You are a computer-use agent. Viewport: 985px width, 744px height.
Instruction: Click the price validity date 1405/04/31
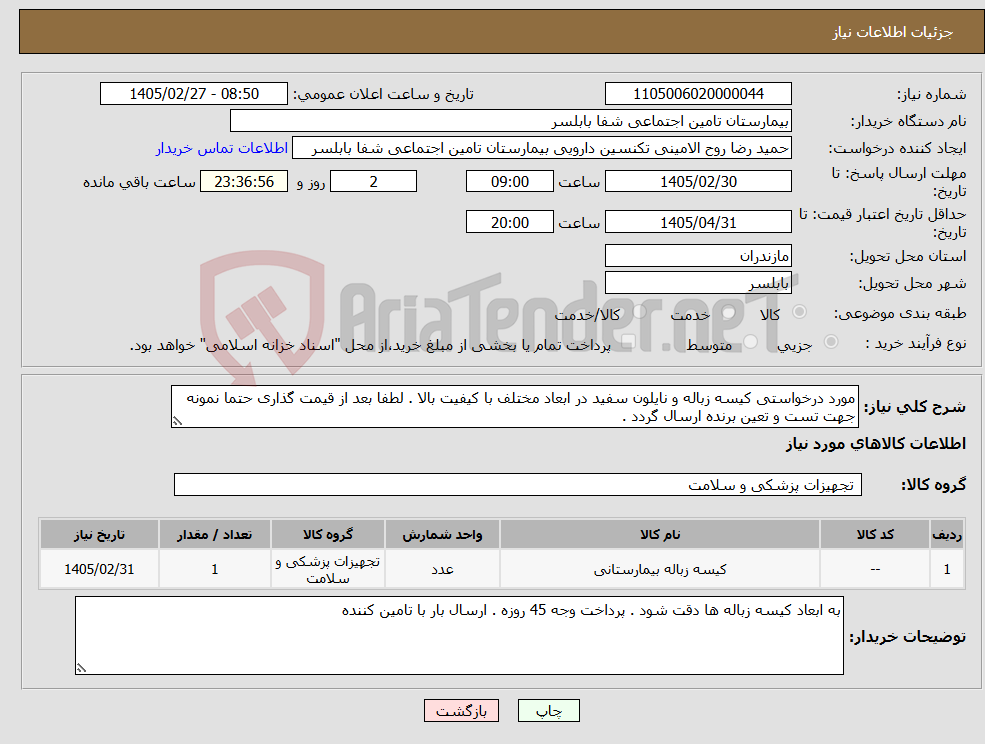698,222
